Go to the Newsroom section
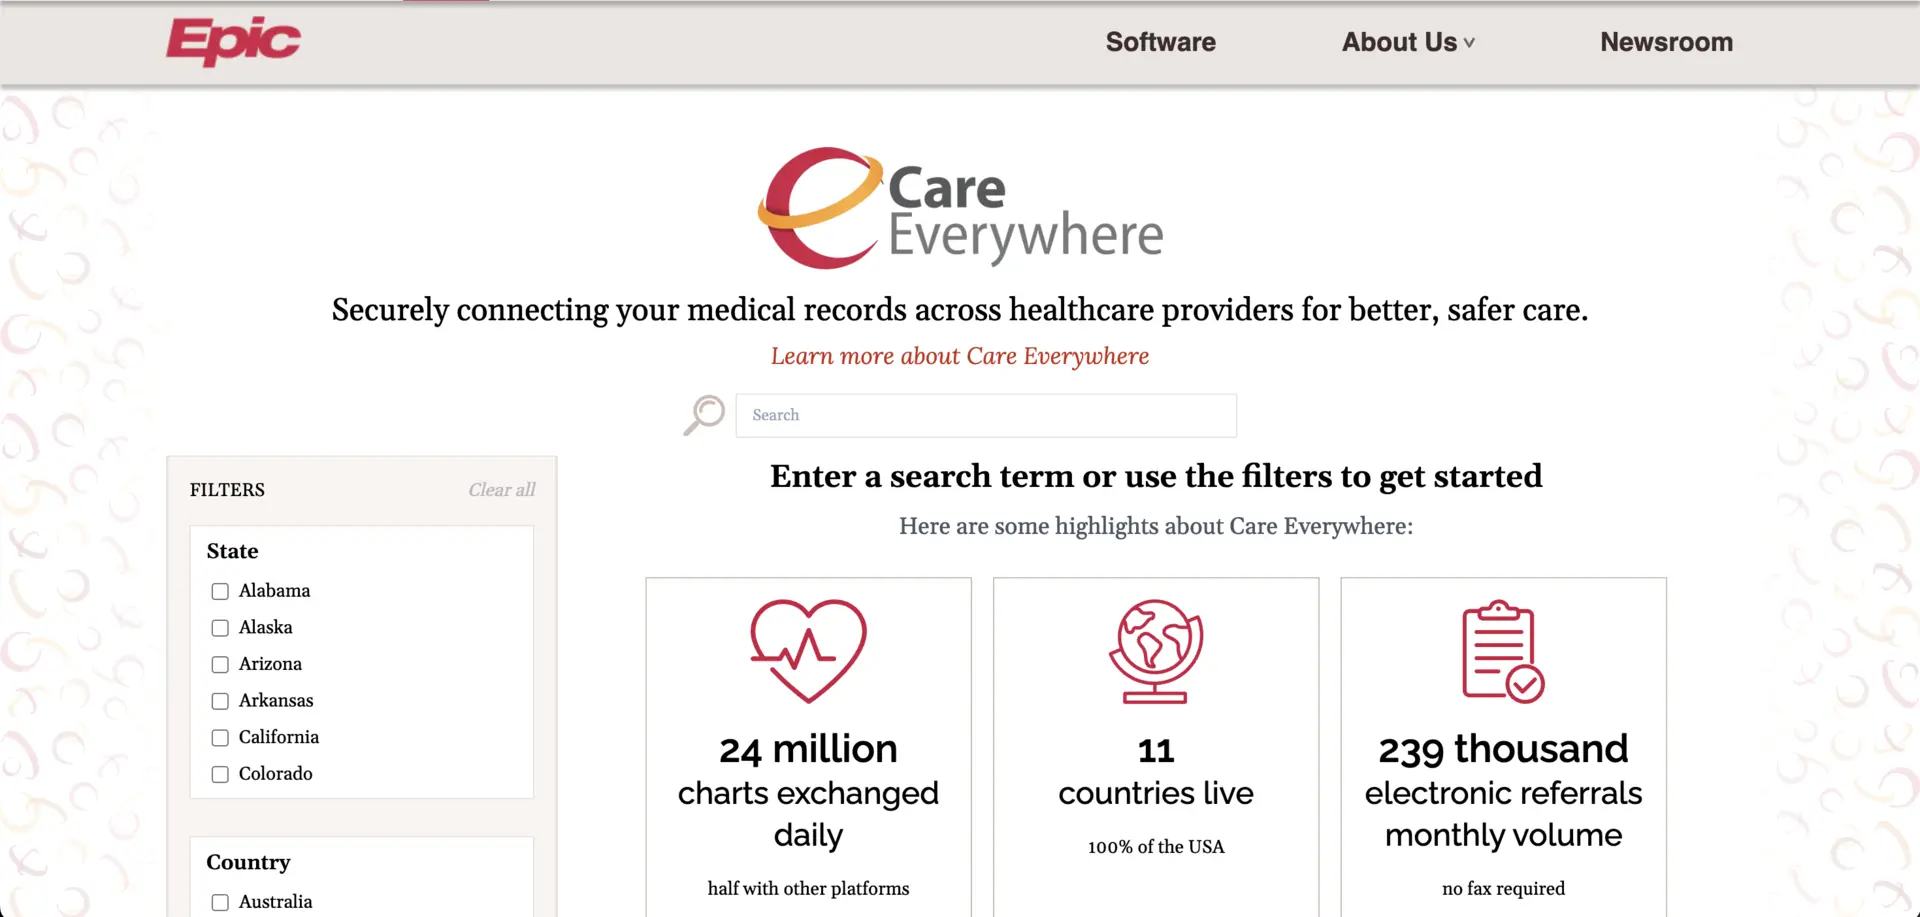 click(1666, 42)
